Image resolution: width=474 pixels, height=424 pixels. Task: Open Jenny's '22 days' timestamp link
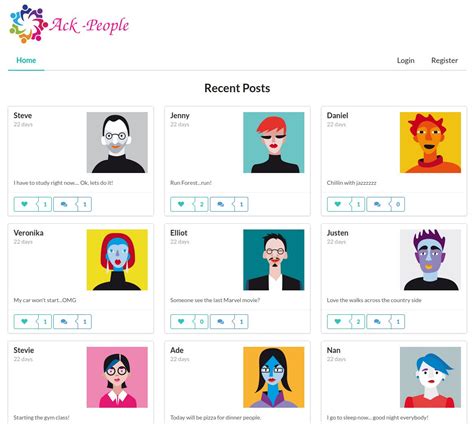click(x=180, y=124)
